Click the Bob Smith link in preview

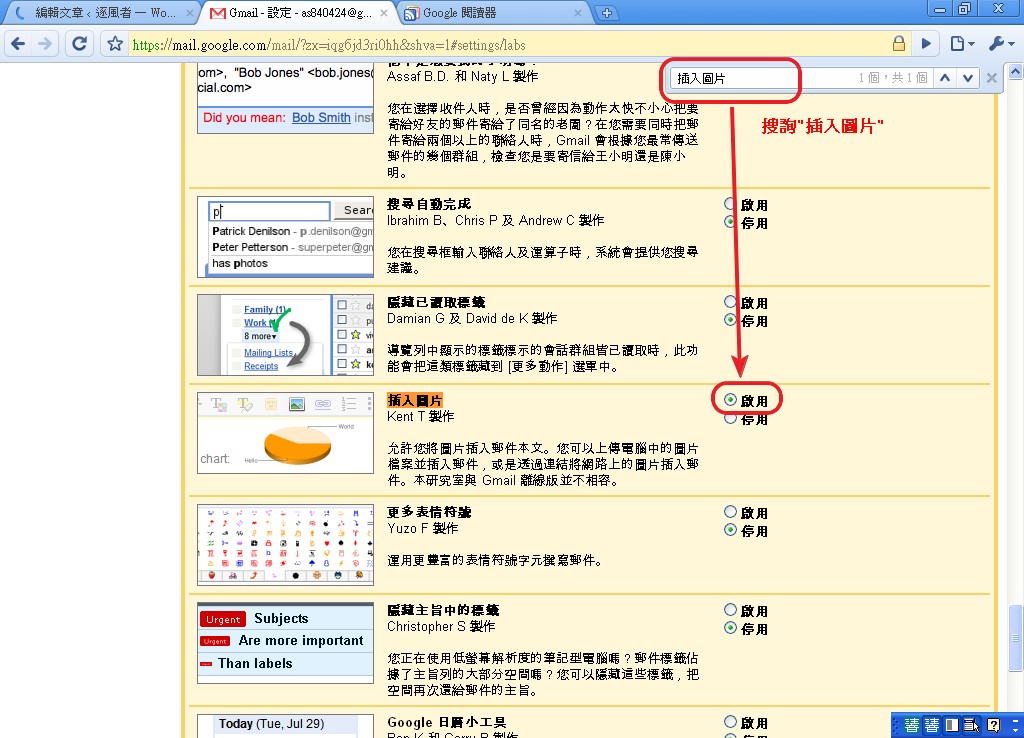click(x=321, y=118)
